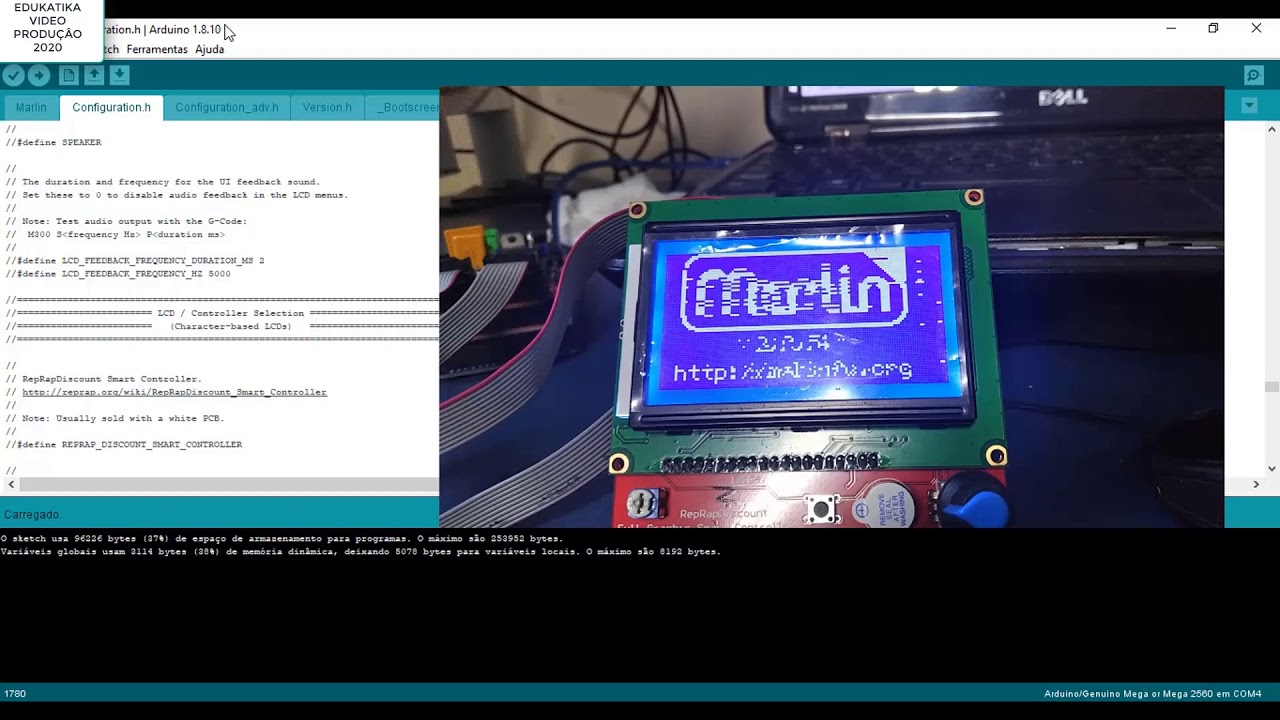Image resolution: width=1280 pixels, height=720 pixels.
Task: Click the Verify checkmark toolbar icon
Action: tap(13, 75)
